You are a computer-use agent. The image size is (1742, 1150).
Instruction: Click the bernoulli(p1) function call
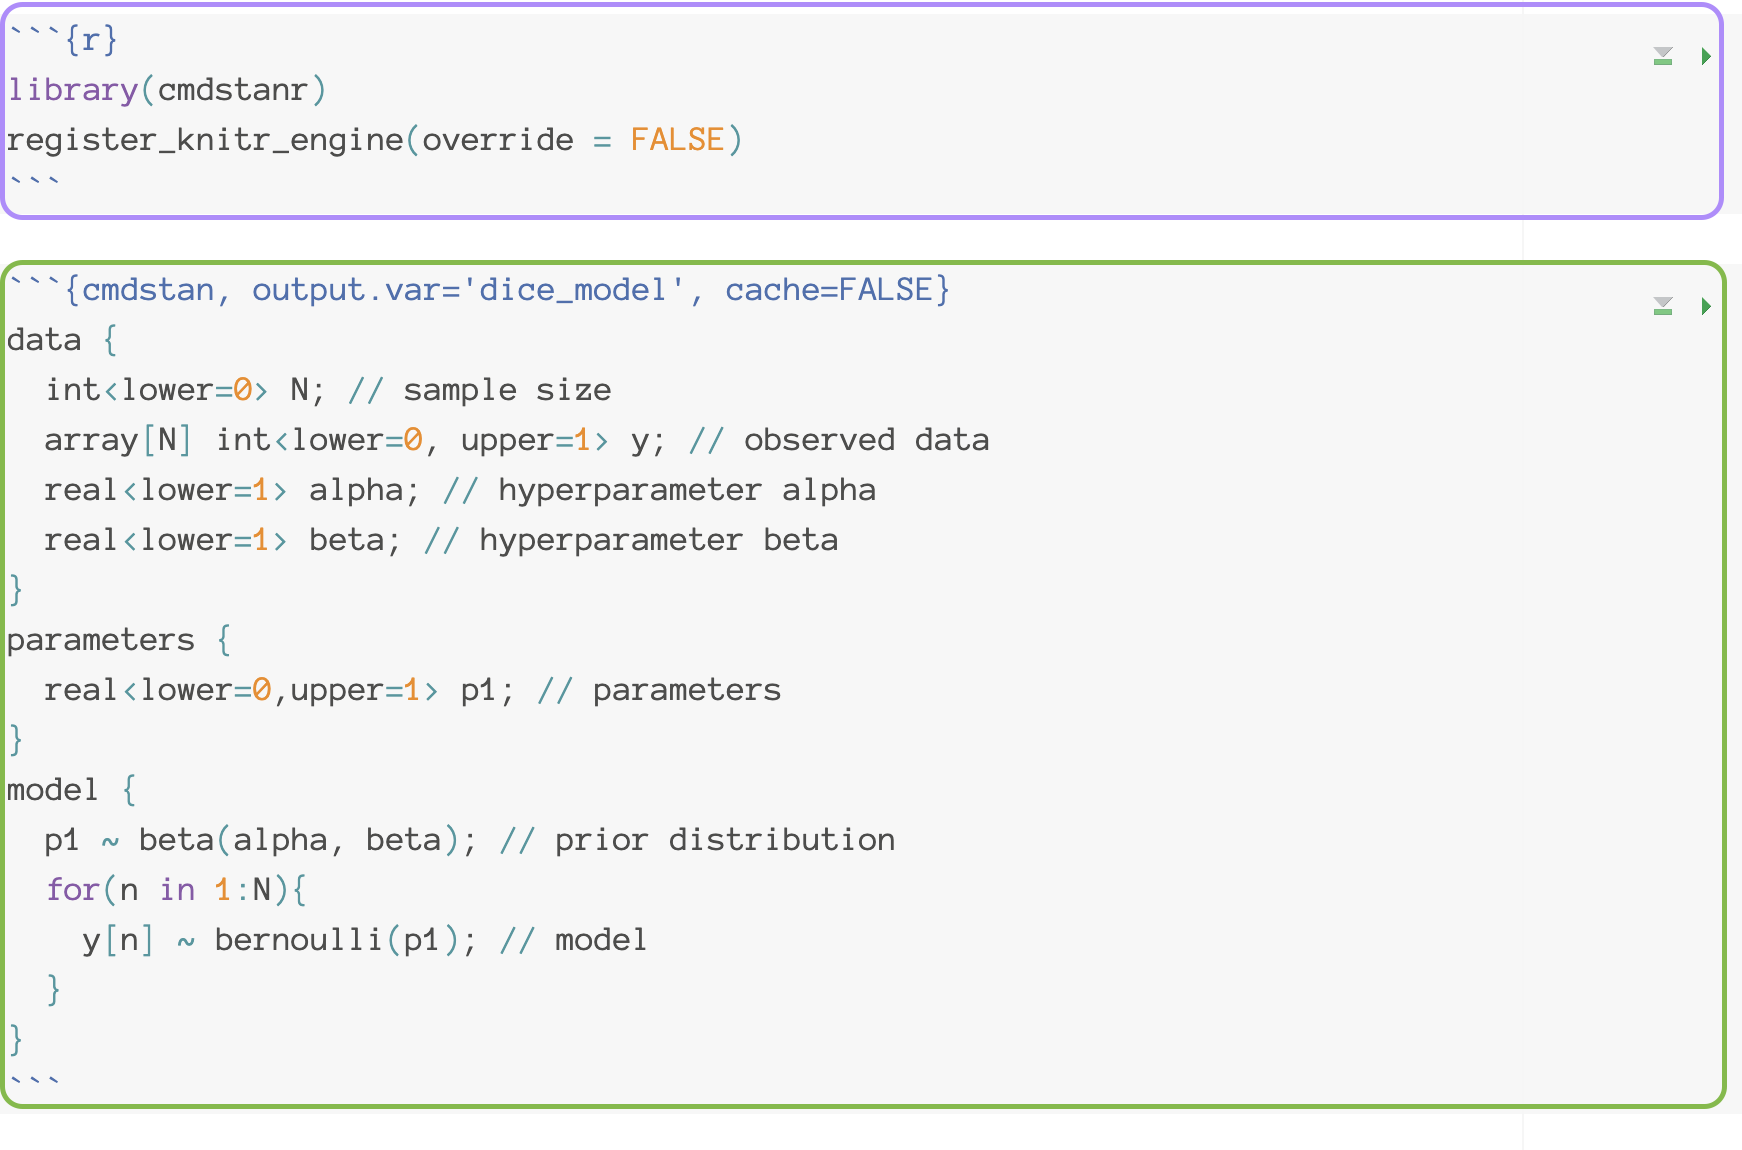pos(336,940)
